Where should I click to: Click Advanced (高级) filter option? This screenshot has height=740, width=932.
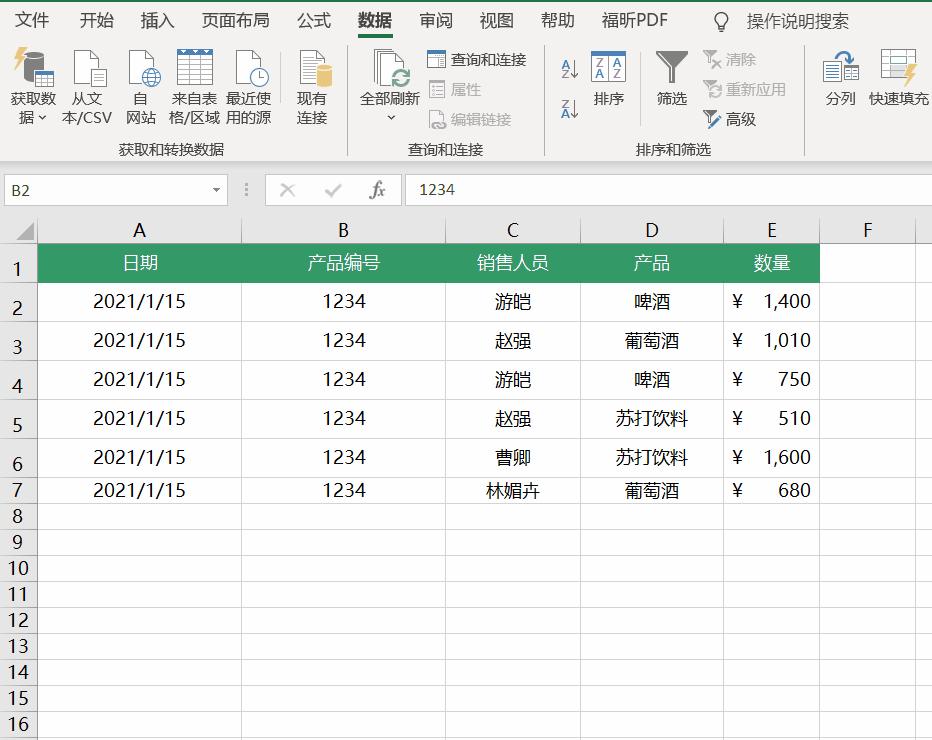(x=740, y=119)
